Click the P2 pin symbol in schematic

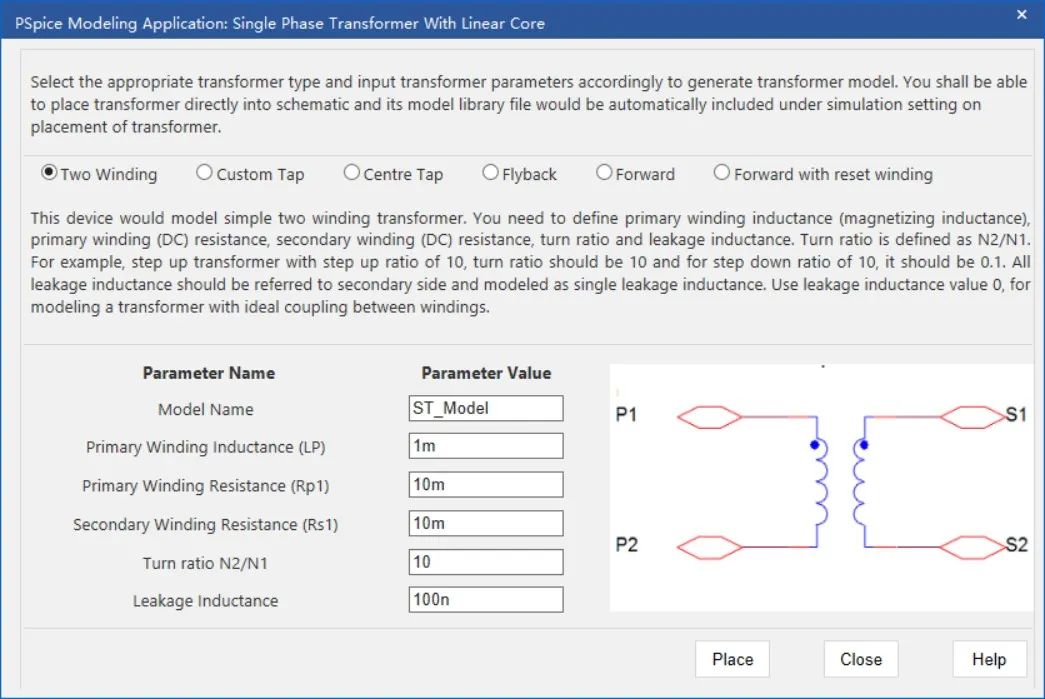click(709, 547)
